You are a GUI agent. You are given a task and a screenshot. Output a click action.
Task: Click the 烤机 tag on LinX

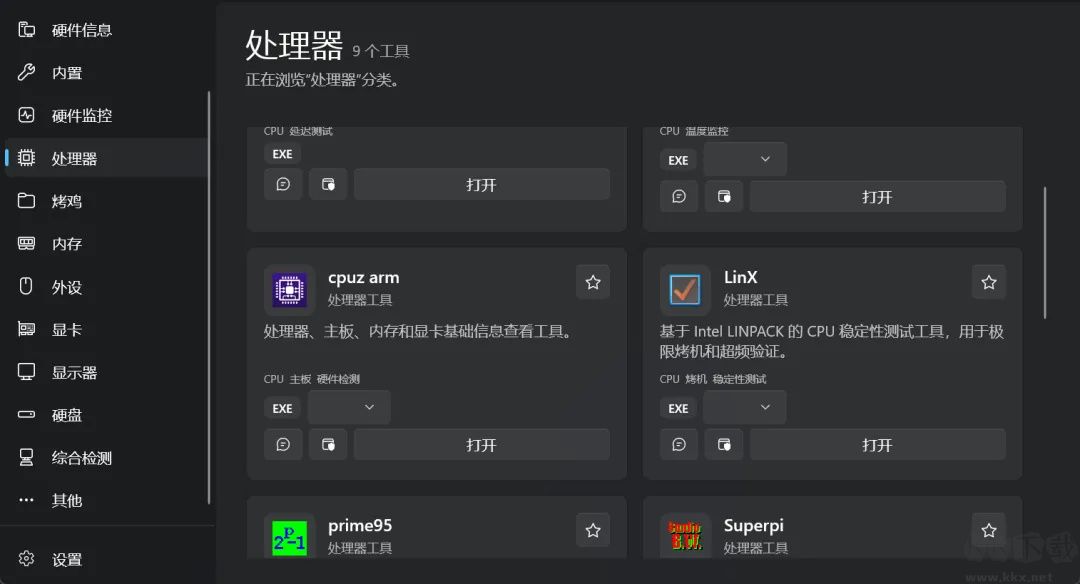tap(696, 379)
